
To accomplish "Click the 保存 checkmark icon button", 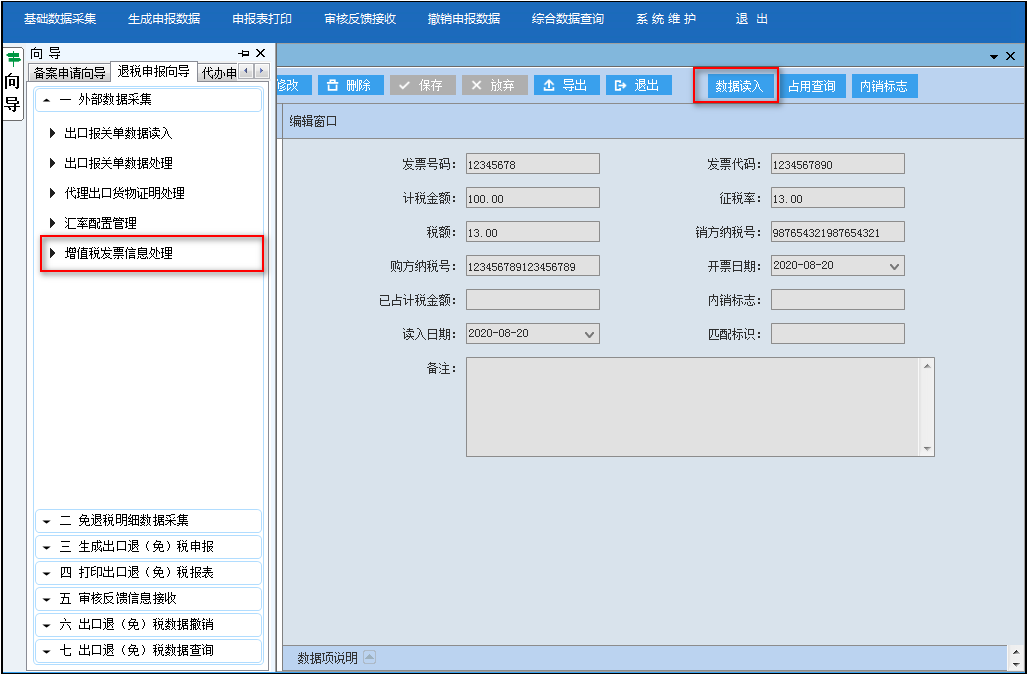I will 422,85.
